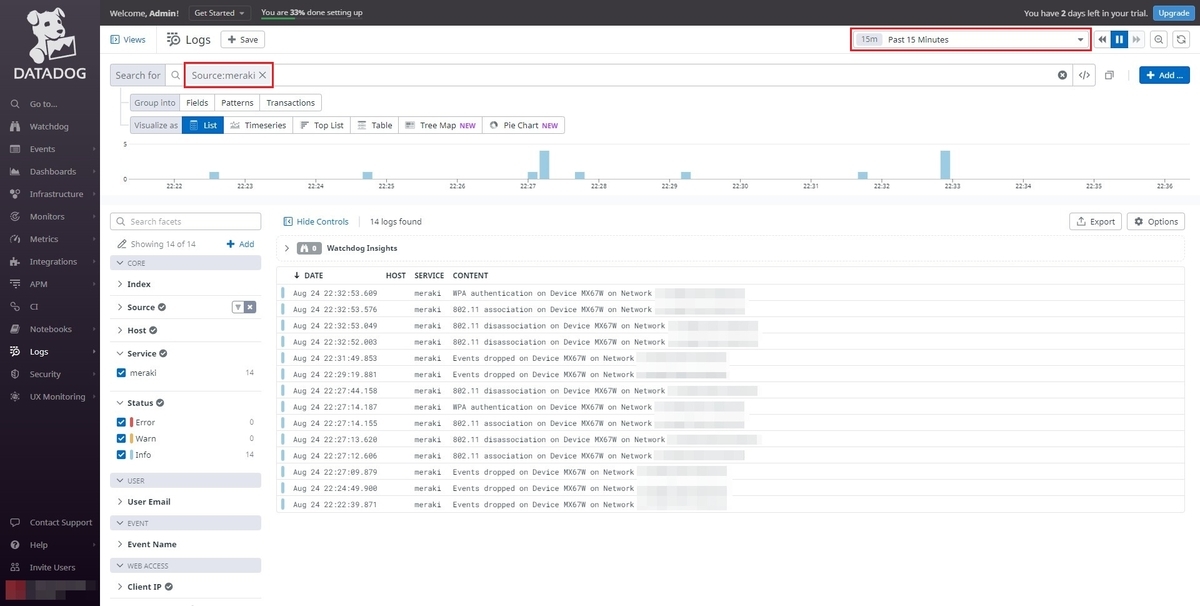This screenshot has width=1200, height=606.
Task: Click the UX Monitoring sidebar icon
Action: tap(15, 397)
